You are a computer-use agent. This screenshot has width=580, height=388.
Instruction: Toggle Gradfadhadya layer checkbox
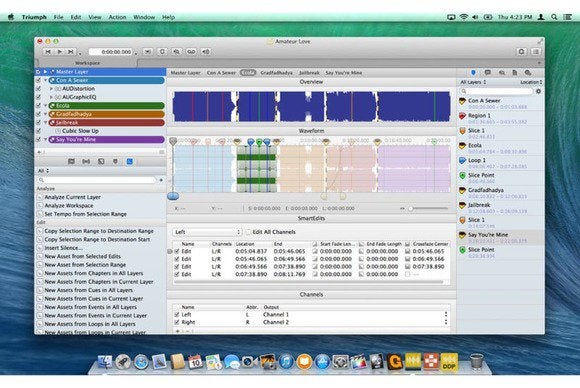pos(38,114)
